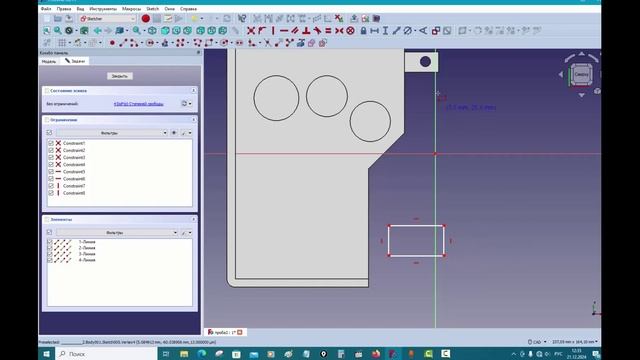Select 3-Линия in the elements list
The height and width of the screenshot is (360, 640).
tap(87, 254)
